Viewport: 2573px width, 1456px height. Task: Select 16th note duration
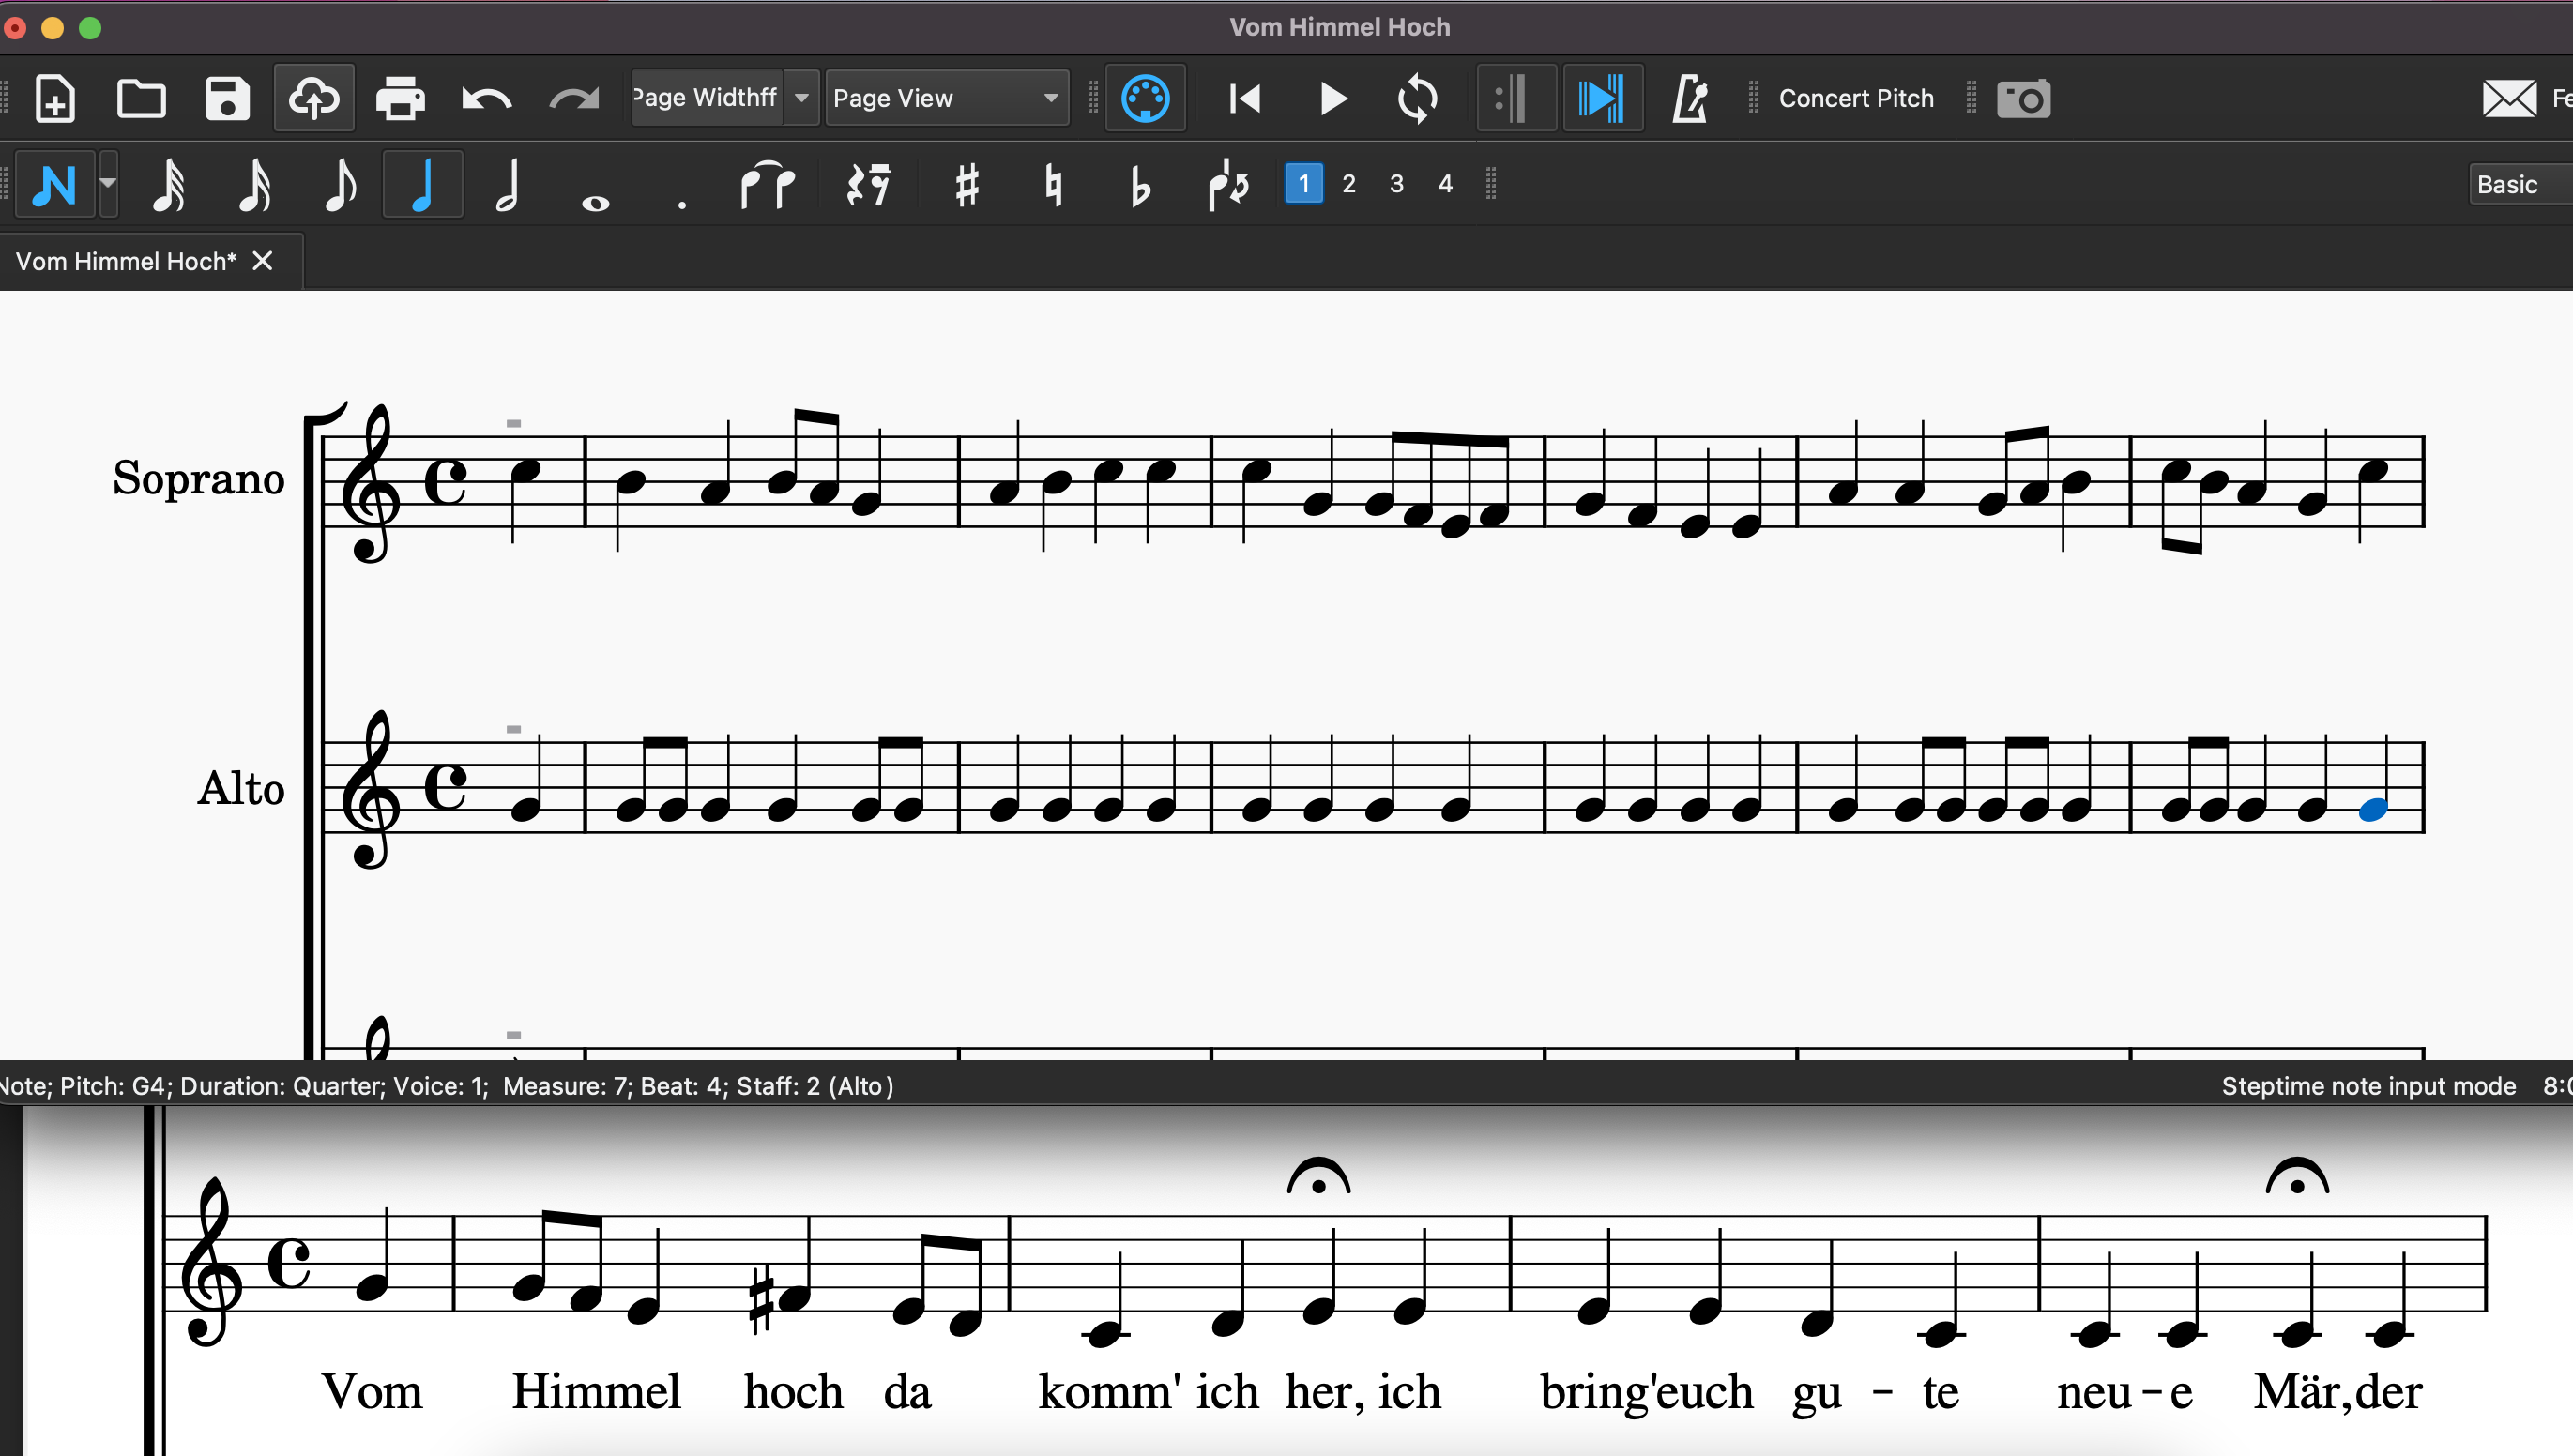(x=254, y=184)
